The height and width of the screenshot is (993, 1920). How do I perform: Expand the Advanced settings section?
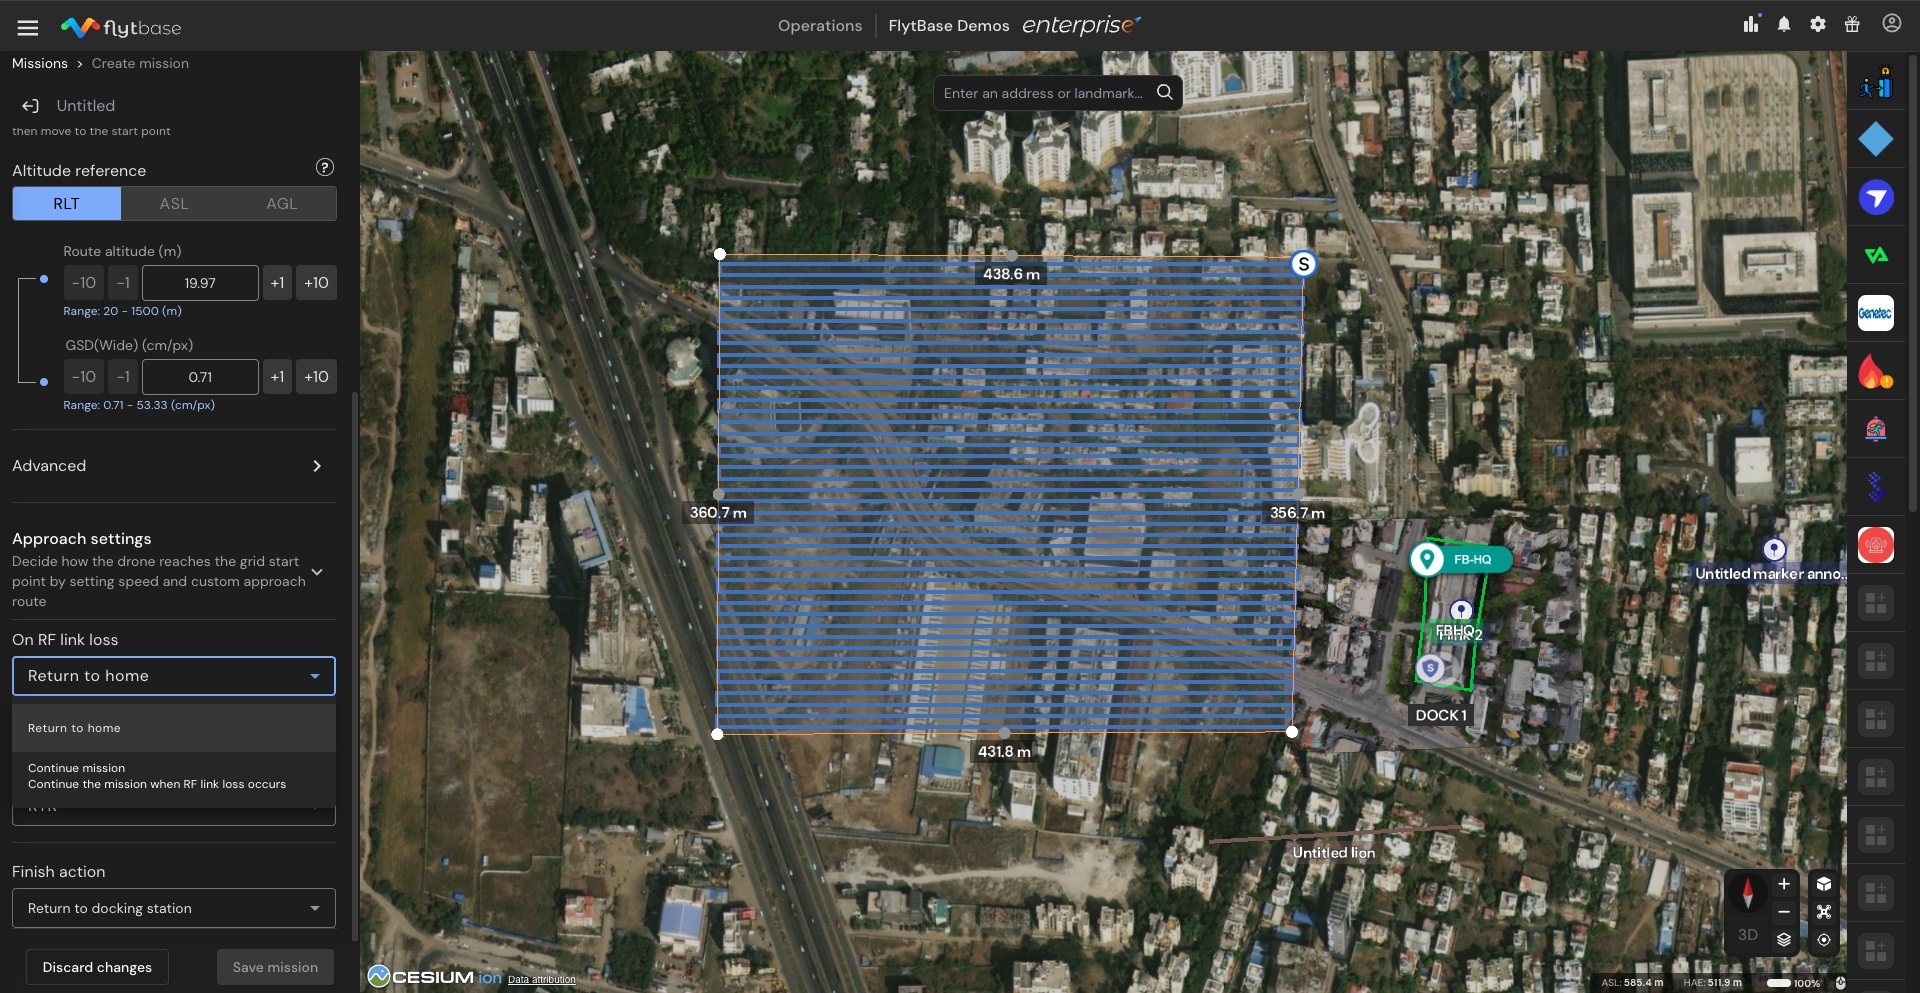[x=316, y=466]
